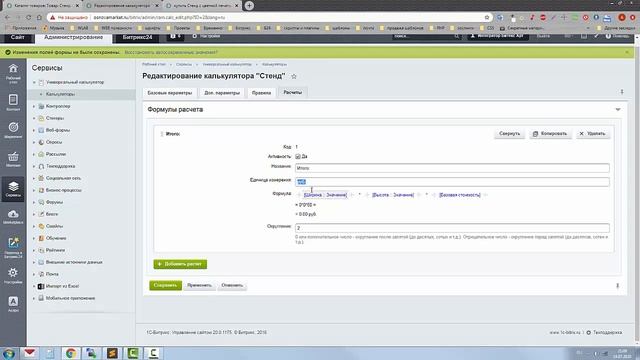Click the Копировать button
The height and width of the screenshot is (360, 640).
point(550,134)
